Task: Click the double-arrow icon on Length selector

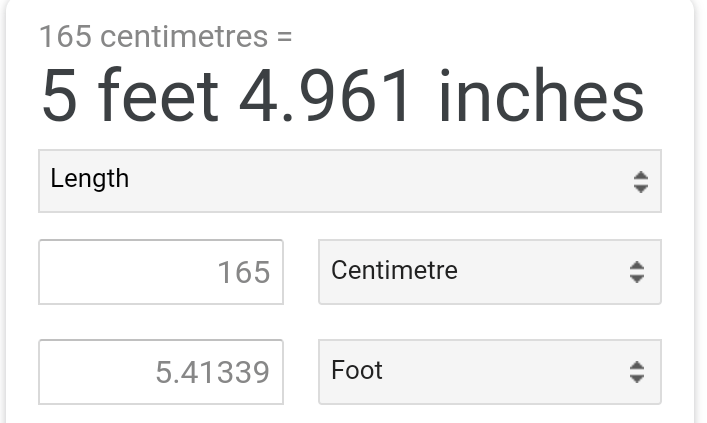Action: point(640,182)
